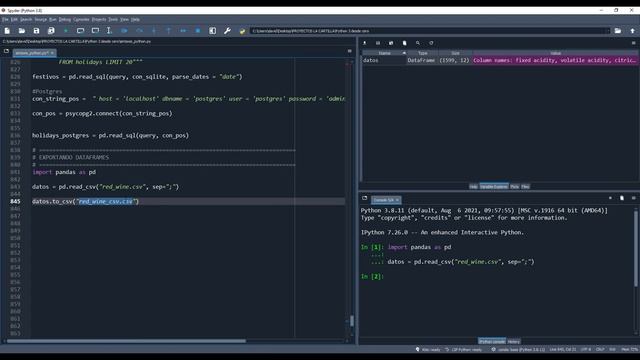640x360 pixels.
Task: Start debugging the file
Action: tap(124, 31)
